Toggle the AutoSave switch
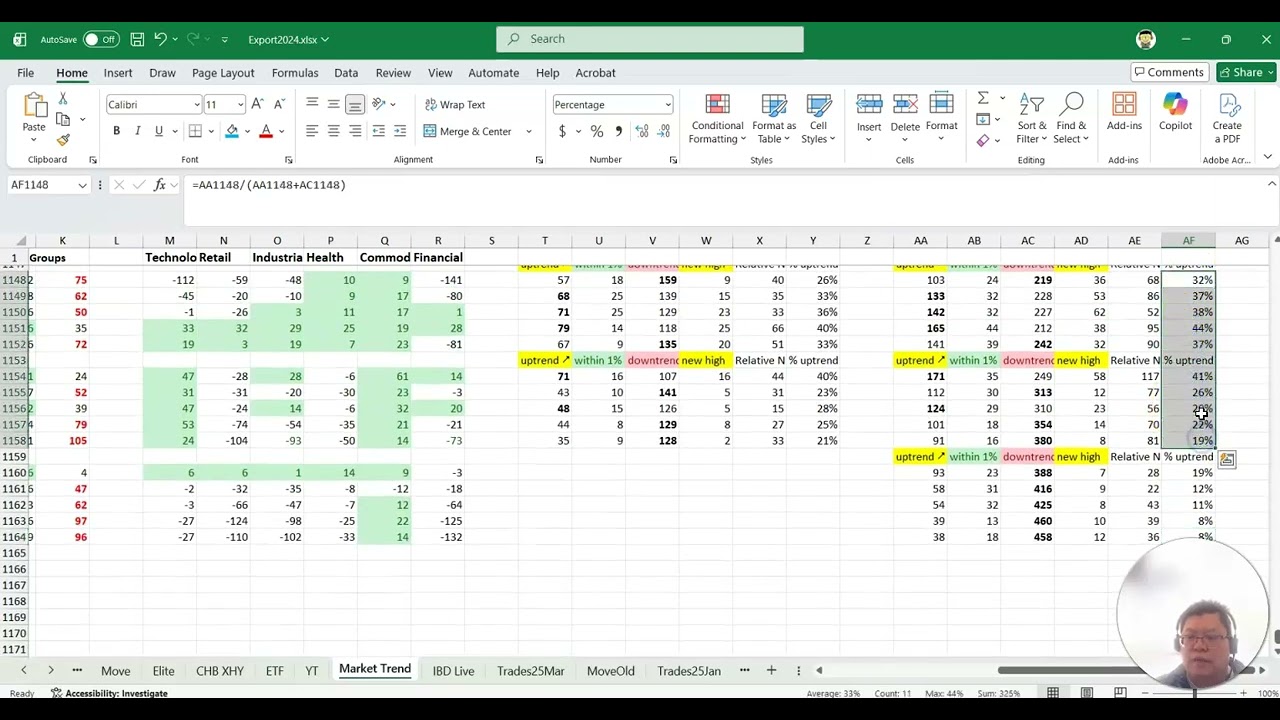Viewport: 1280px width, 720px height. (100, 39)
